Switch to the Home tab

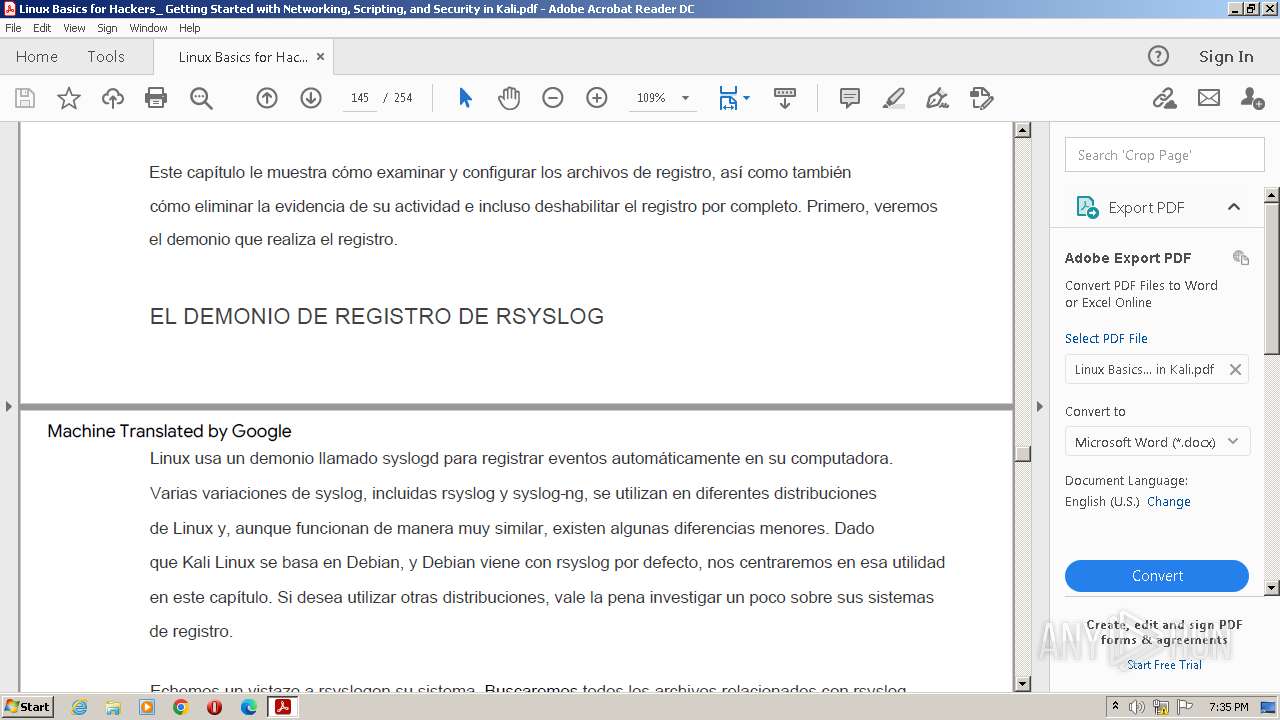click(37, 57)
